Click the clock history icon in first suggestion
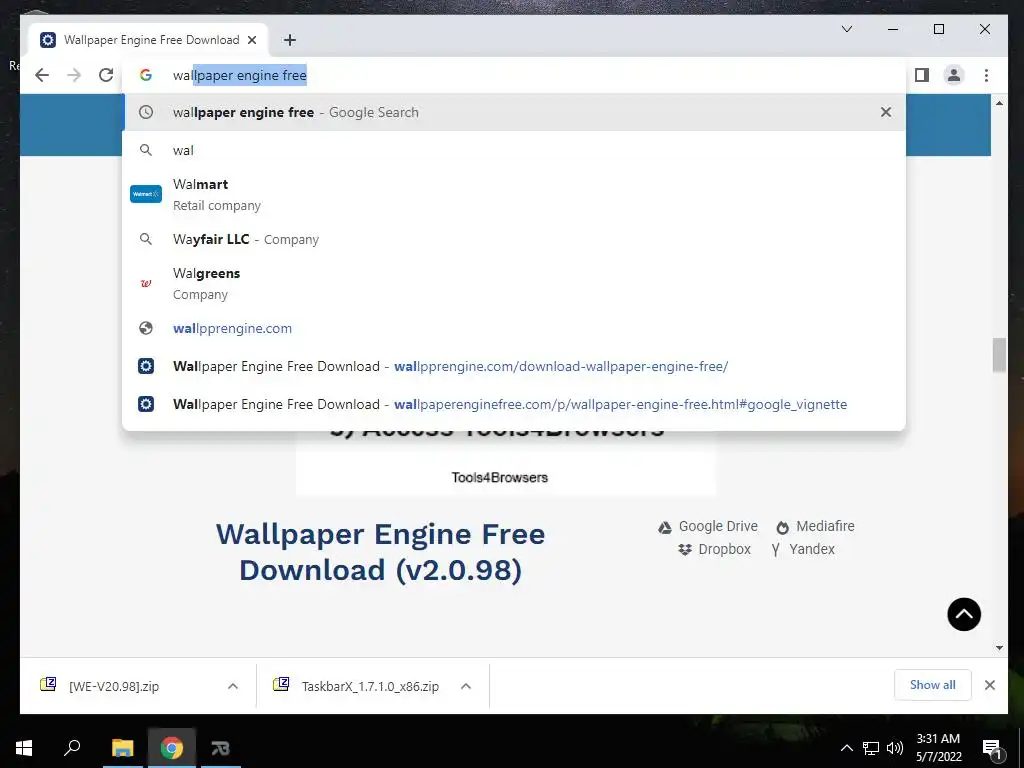Screen dimensions: 1024x768 146,112
